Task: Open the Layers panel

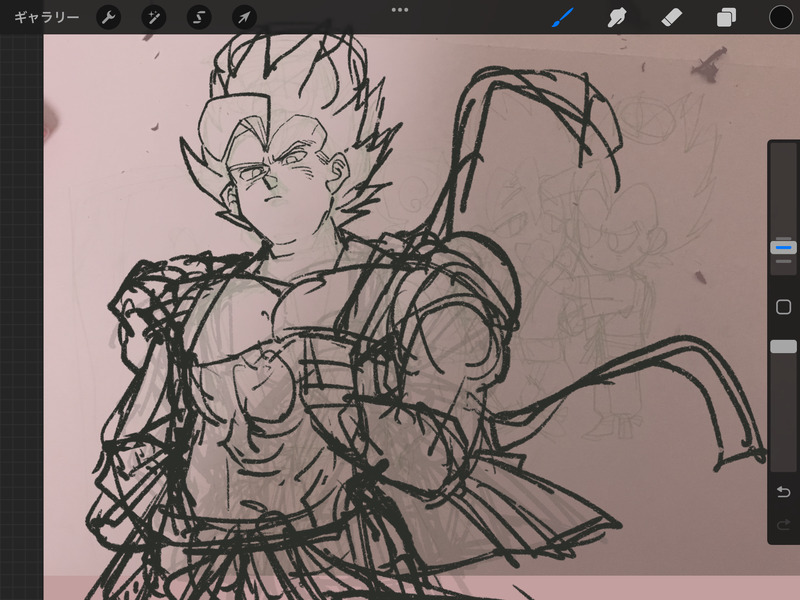Action: (726, 17)
